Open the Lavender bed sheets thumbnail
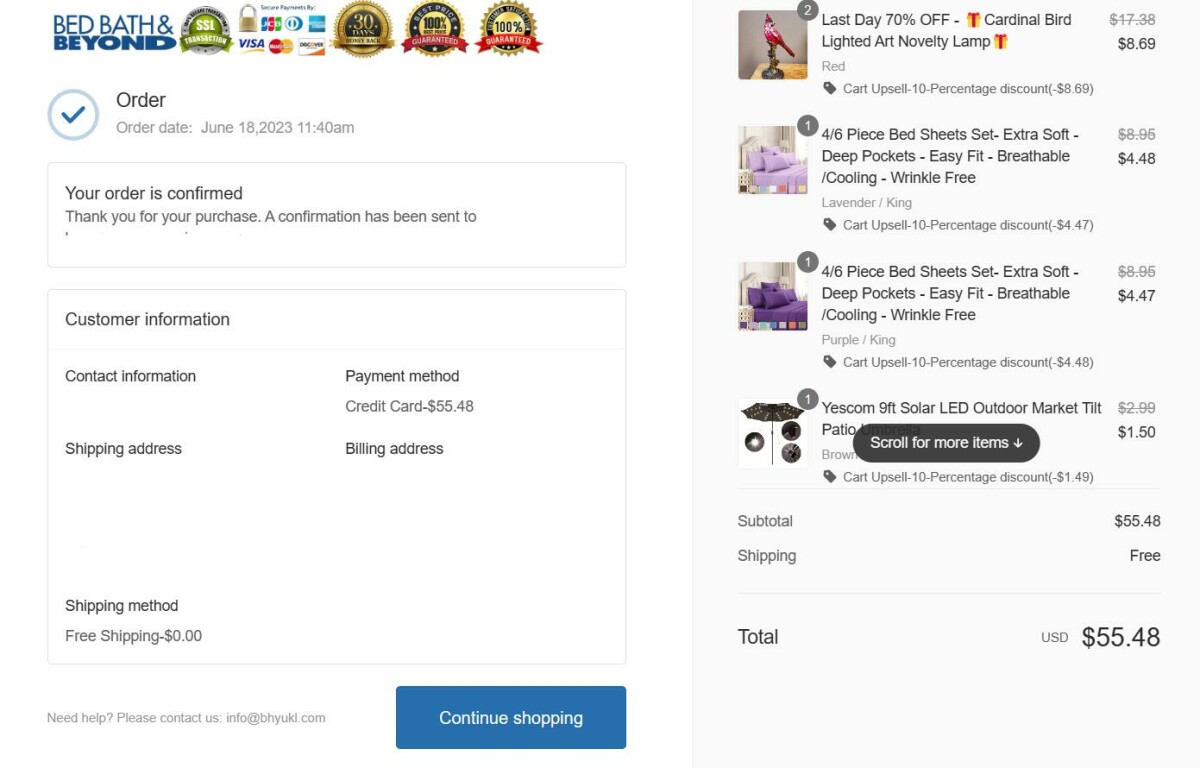 point(772,160)
